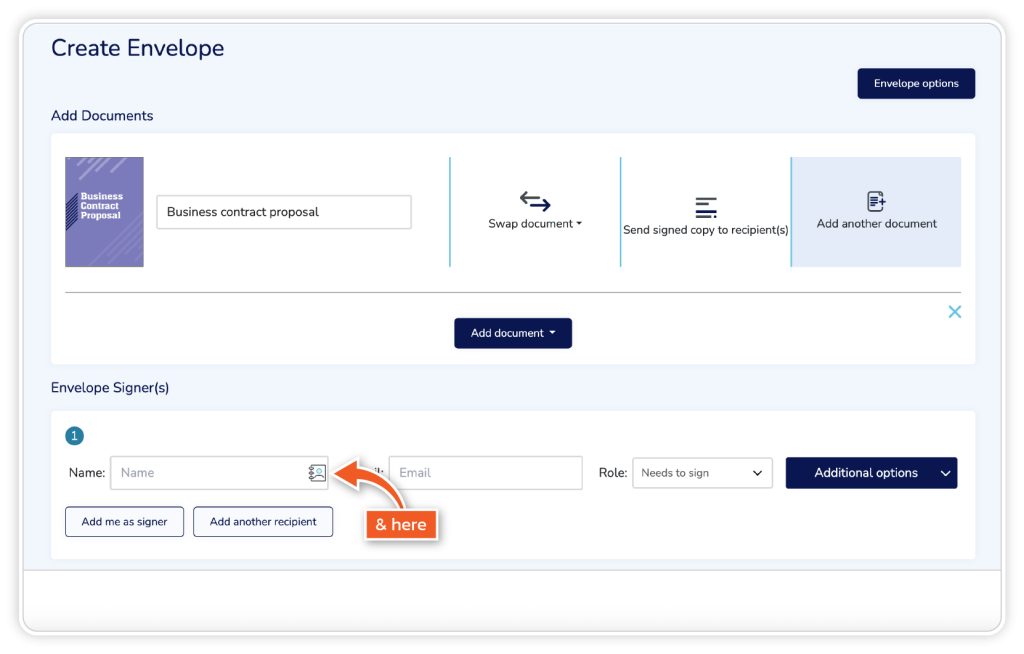The width and height of the screenshot is (1024, 654).
Task: Click the Send signed copy lines icon
Action: click(706, 208)
